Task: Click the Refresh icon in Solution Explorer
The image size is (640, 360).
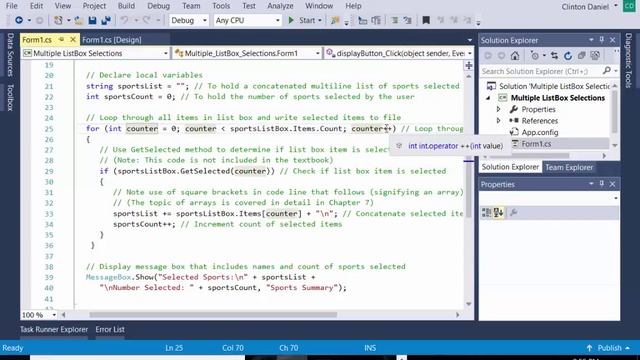Action: point(568,56)
